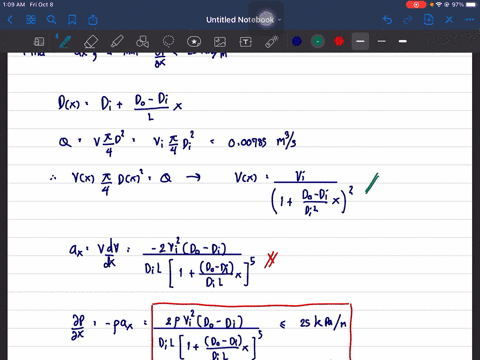
Task: Open the more options ellipsis menu
Action: pos(470,20)
